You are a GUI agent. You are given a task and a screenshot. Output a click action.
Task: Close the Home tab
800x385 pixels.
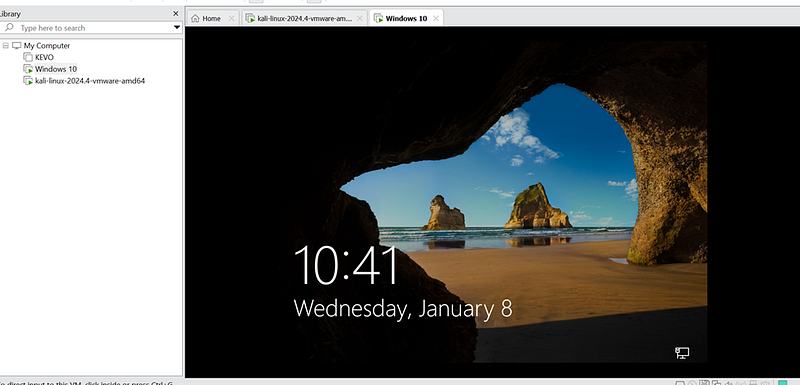(x=231, y=18)
